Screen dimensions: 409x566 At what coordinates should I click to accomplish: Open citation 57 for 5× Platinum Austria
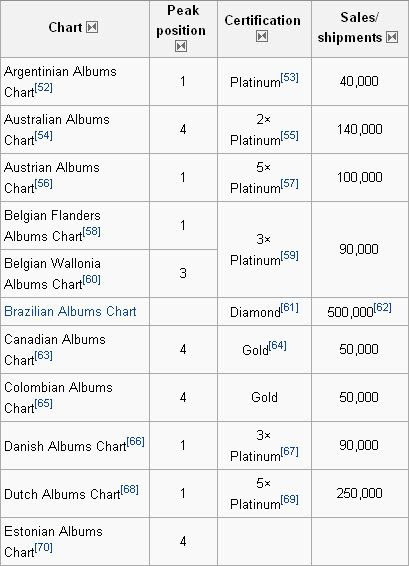point(289,183)
